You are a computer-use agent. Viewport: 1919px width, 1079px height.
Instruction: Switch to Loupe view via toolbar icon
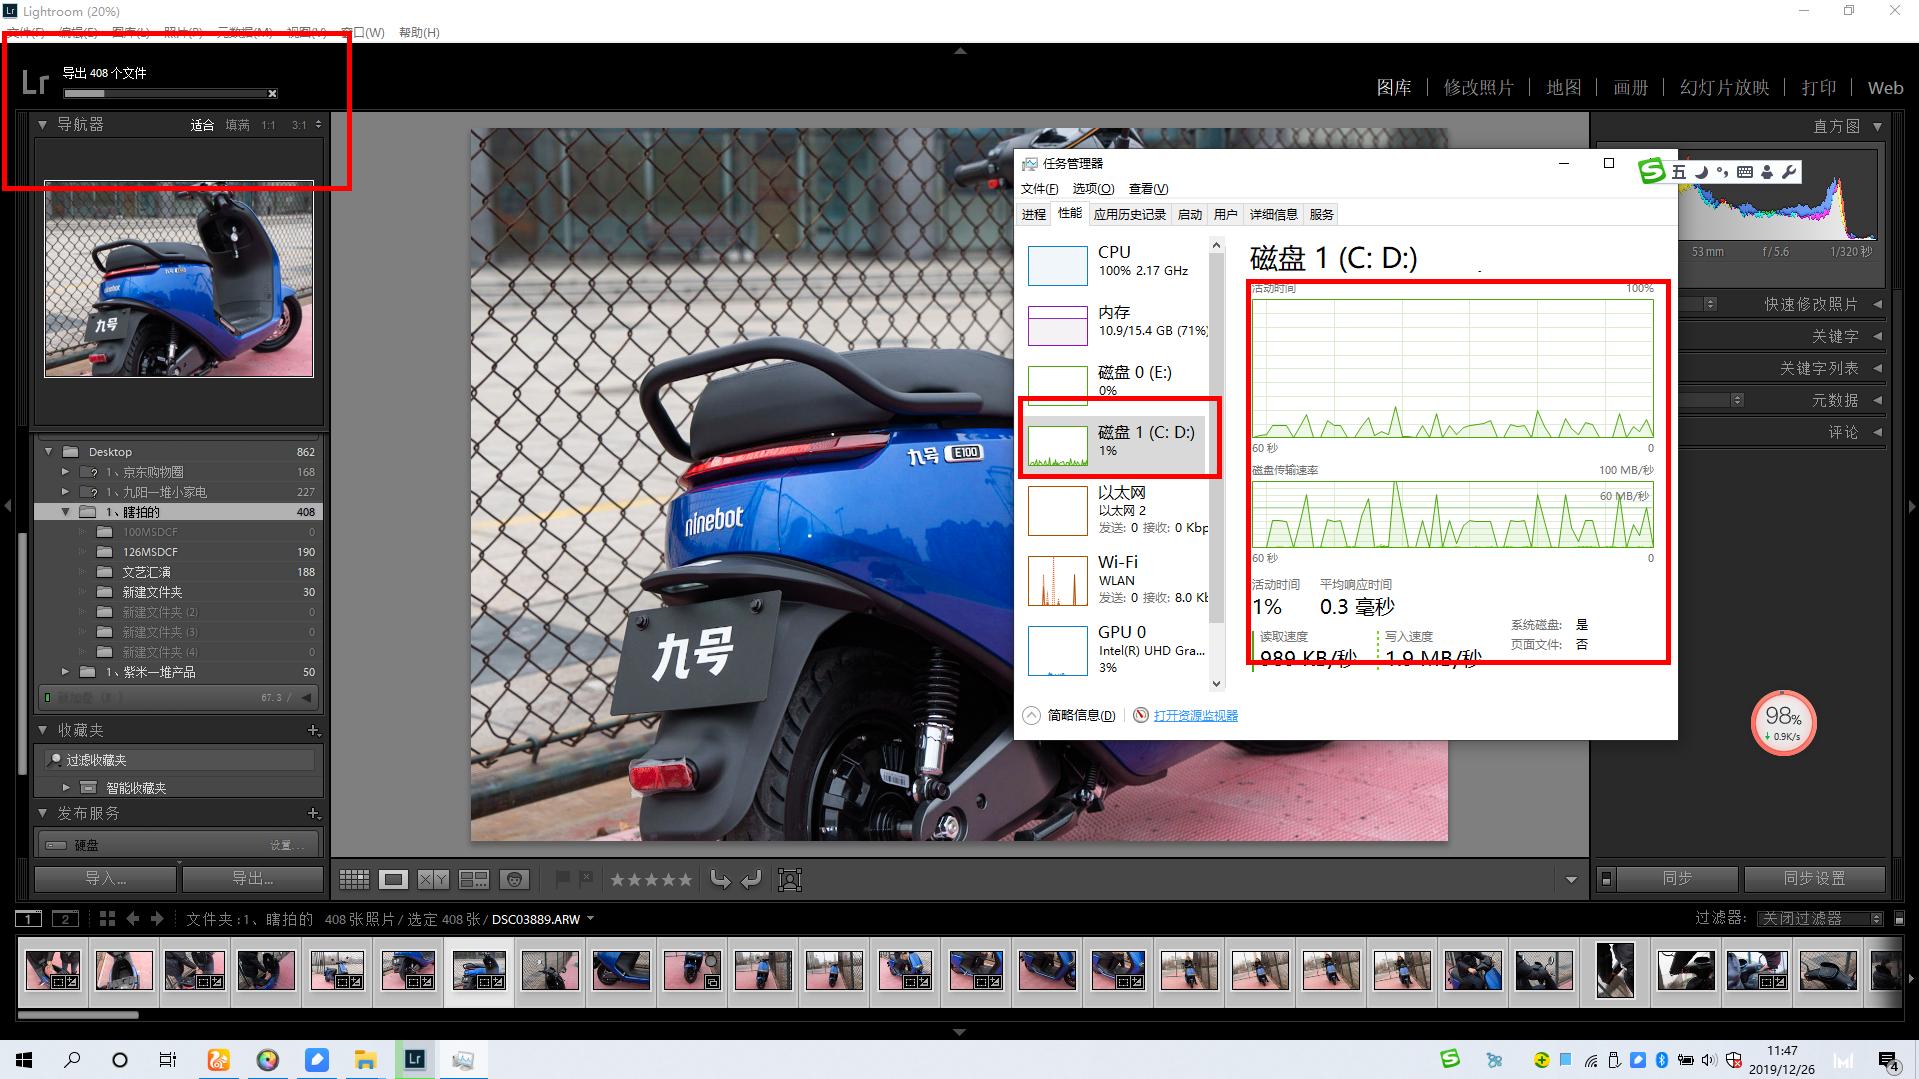(394, 879)
